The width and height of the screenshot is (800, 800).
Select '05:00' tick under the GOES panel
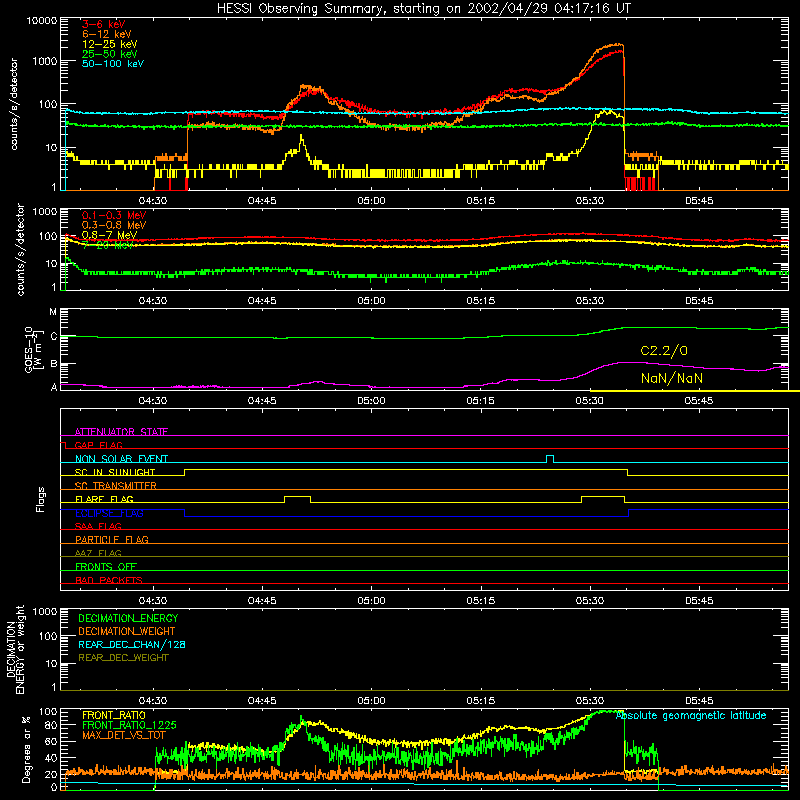pyautogui.click(x=371, y=401)
